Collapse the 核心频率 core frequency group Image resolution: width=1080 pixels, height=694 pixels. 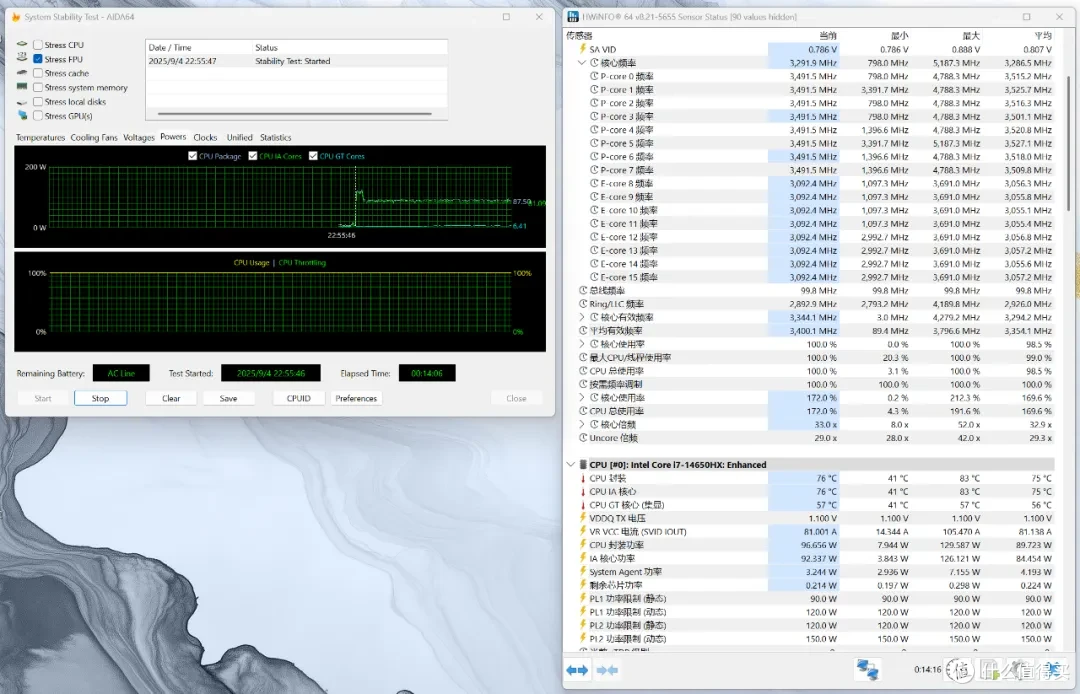582,63
